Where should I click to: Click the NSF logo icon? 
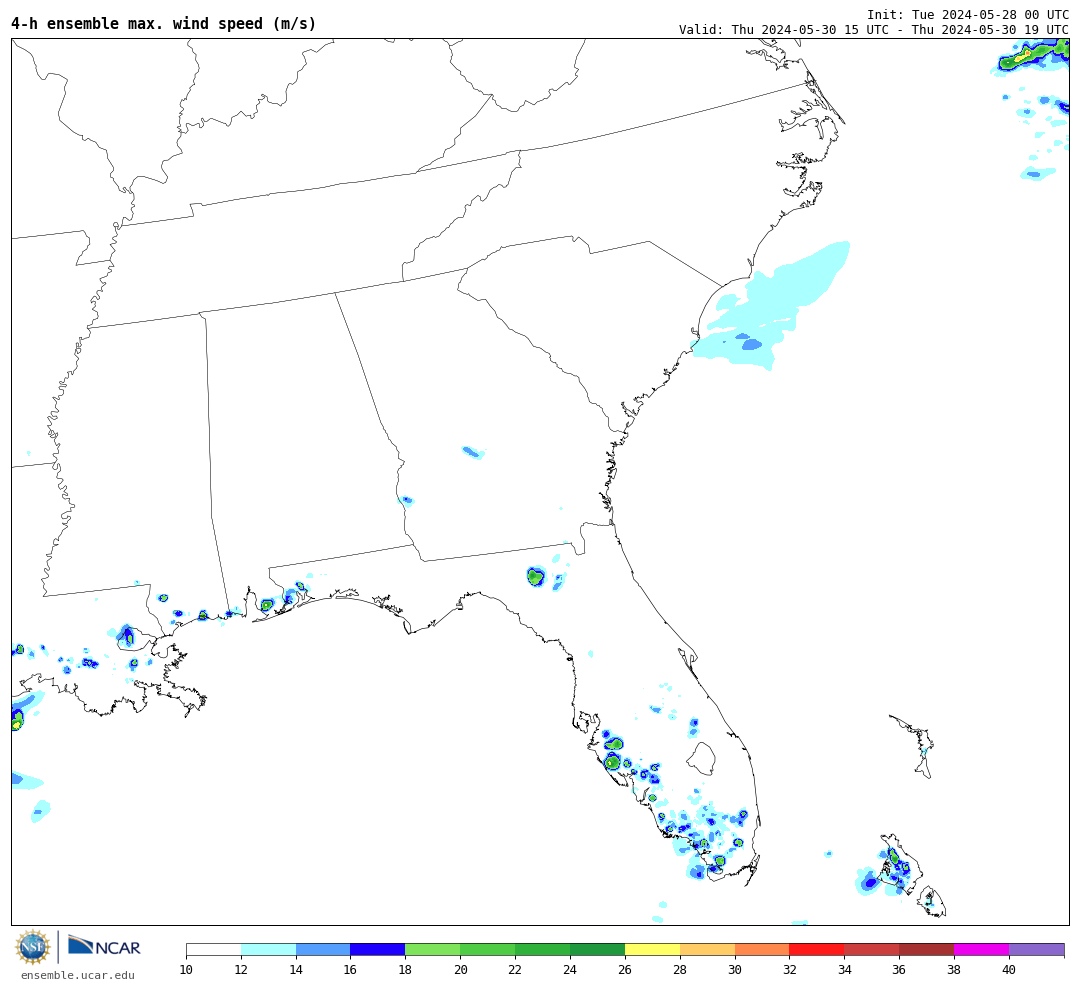tap(32, 947)
